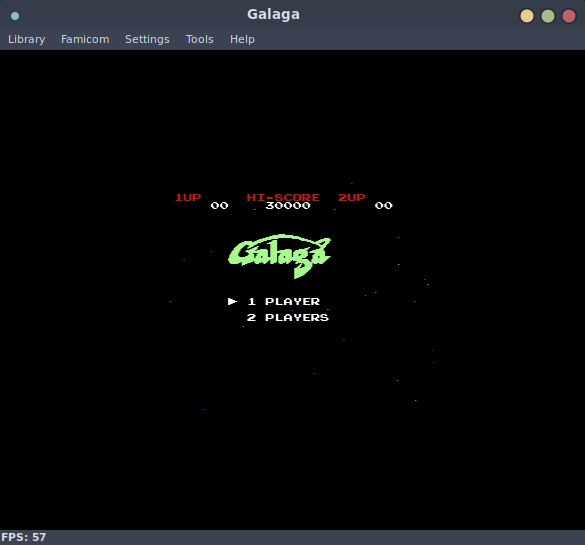This screenshot has height=545, width=585.
Task: Close the Galaga window with red button
Action: tap(569, 16)
